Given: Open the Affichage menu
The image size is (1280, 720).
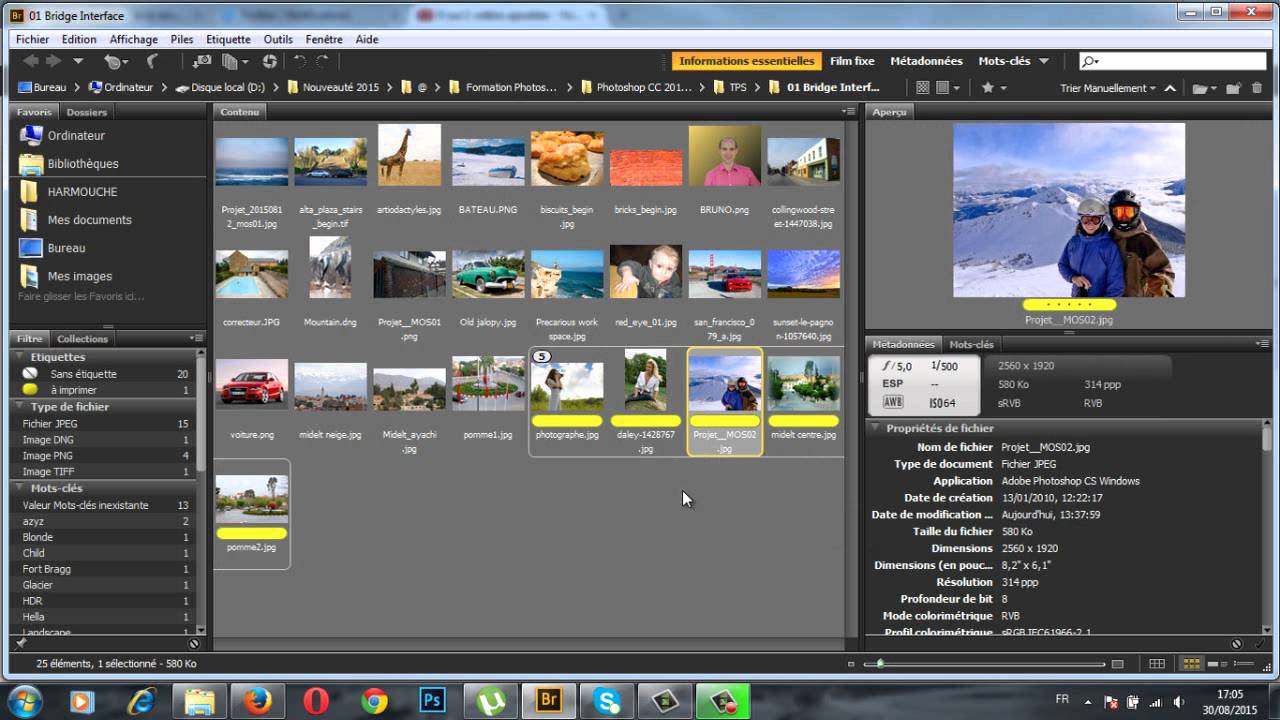Looking at the screenshot, I should pos(133,40).
